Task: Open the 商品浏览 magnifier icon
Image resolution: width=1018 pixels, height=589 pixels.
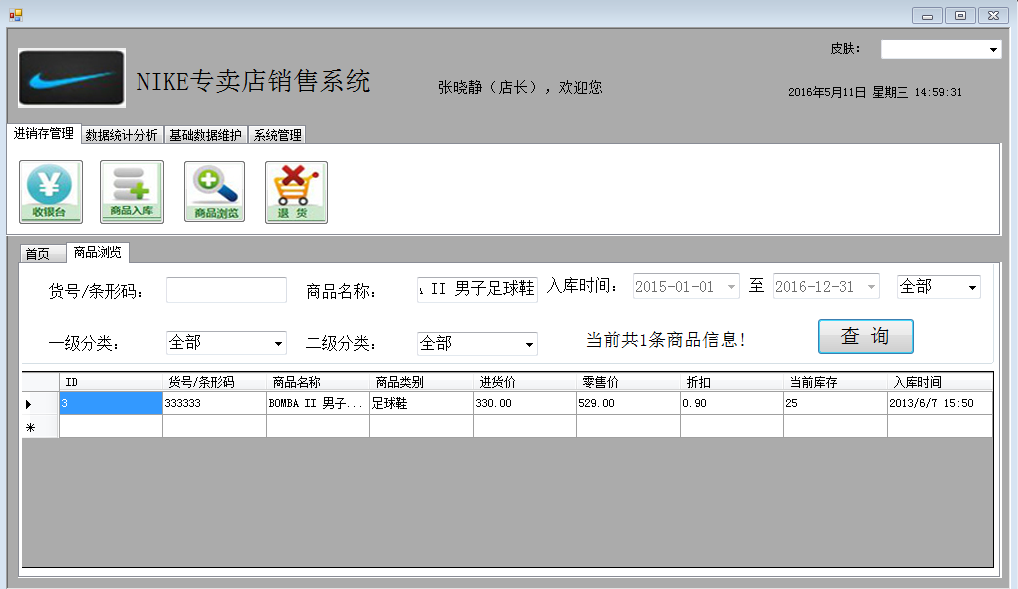Action: pos(215,192)
